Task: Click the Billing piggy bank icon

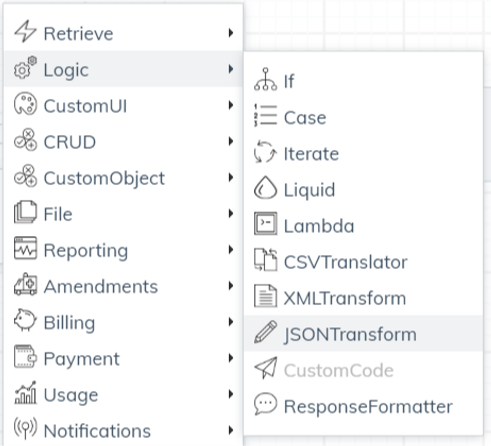Action: click(25, 320)
